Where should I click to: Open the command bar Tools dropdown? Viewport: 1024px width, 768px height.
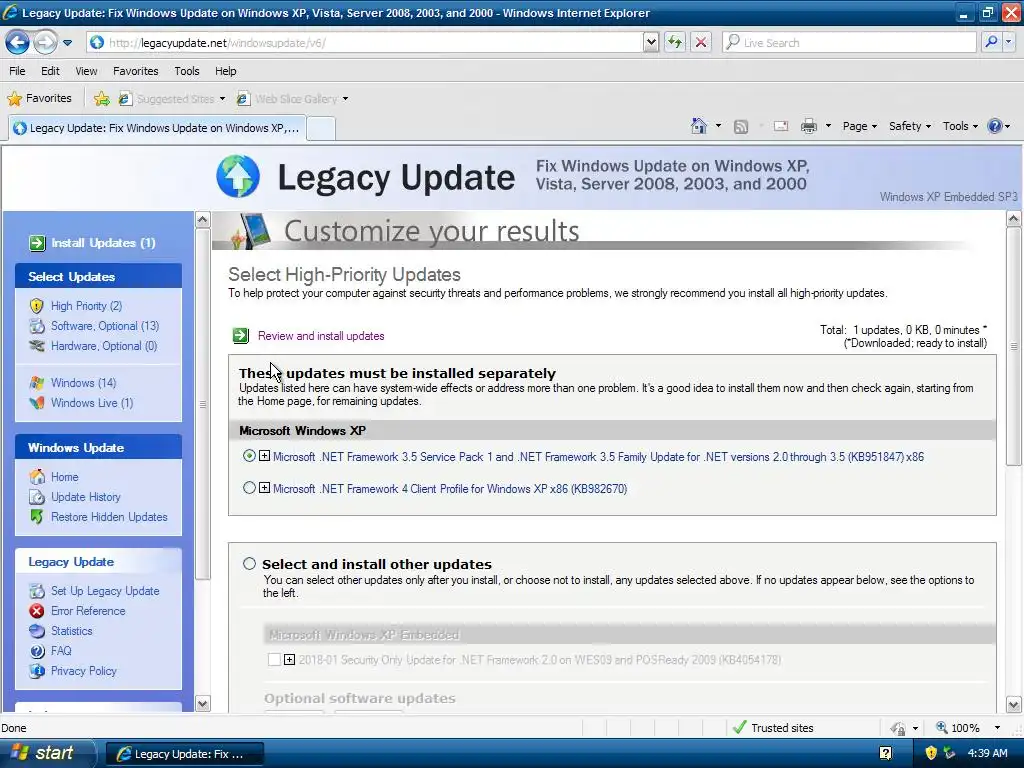click(960, 126)
